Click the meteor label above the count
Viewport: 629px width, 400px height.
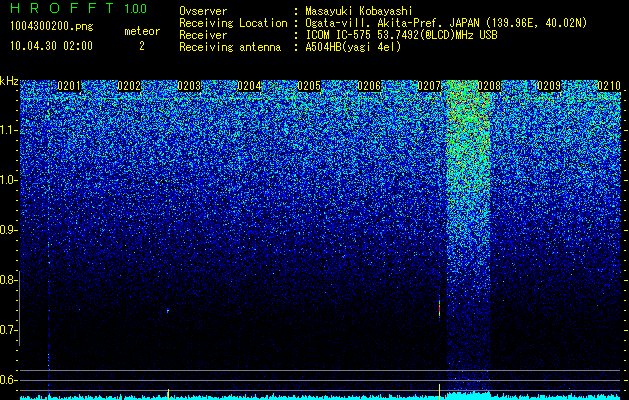pyautogui.click(x=142, y=31)
